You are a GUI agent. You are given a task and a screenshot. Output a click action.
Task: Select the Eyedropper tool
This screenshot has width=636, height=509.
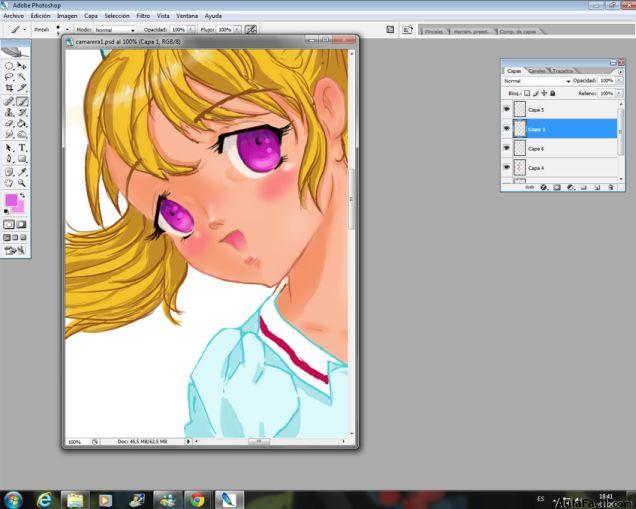pyautogui.click(x=22, y=172)
